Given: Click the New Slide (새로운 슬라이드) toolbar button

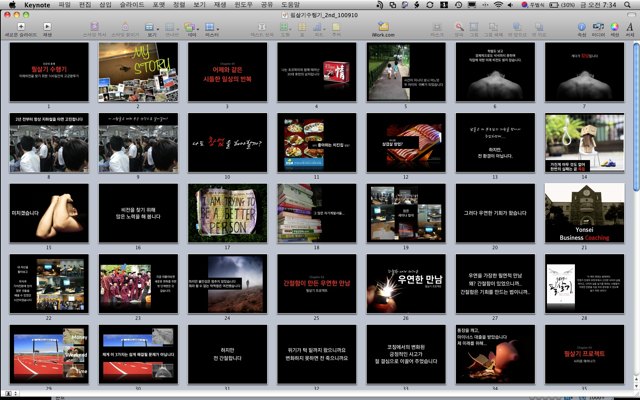Looking at the screenshot, I should pyautogui.click(x=21, y=27).
